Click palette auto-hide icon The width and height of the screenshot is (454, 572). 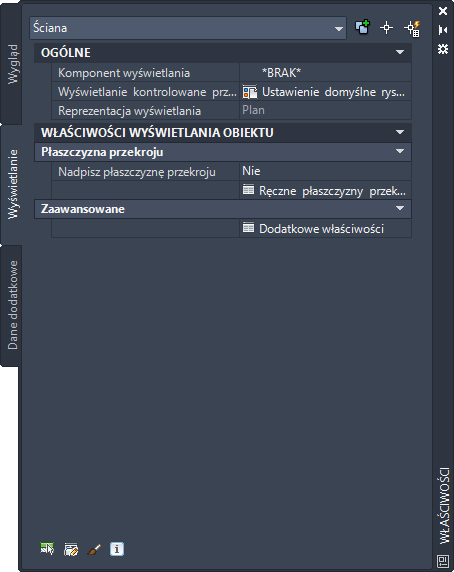coord(443,30)
